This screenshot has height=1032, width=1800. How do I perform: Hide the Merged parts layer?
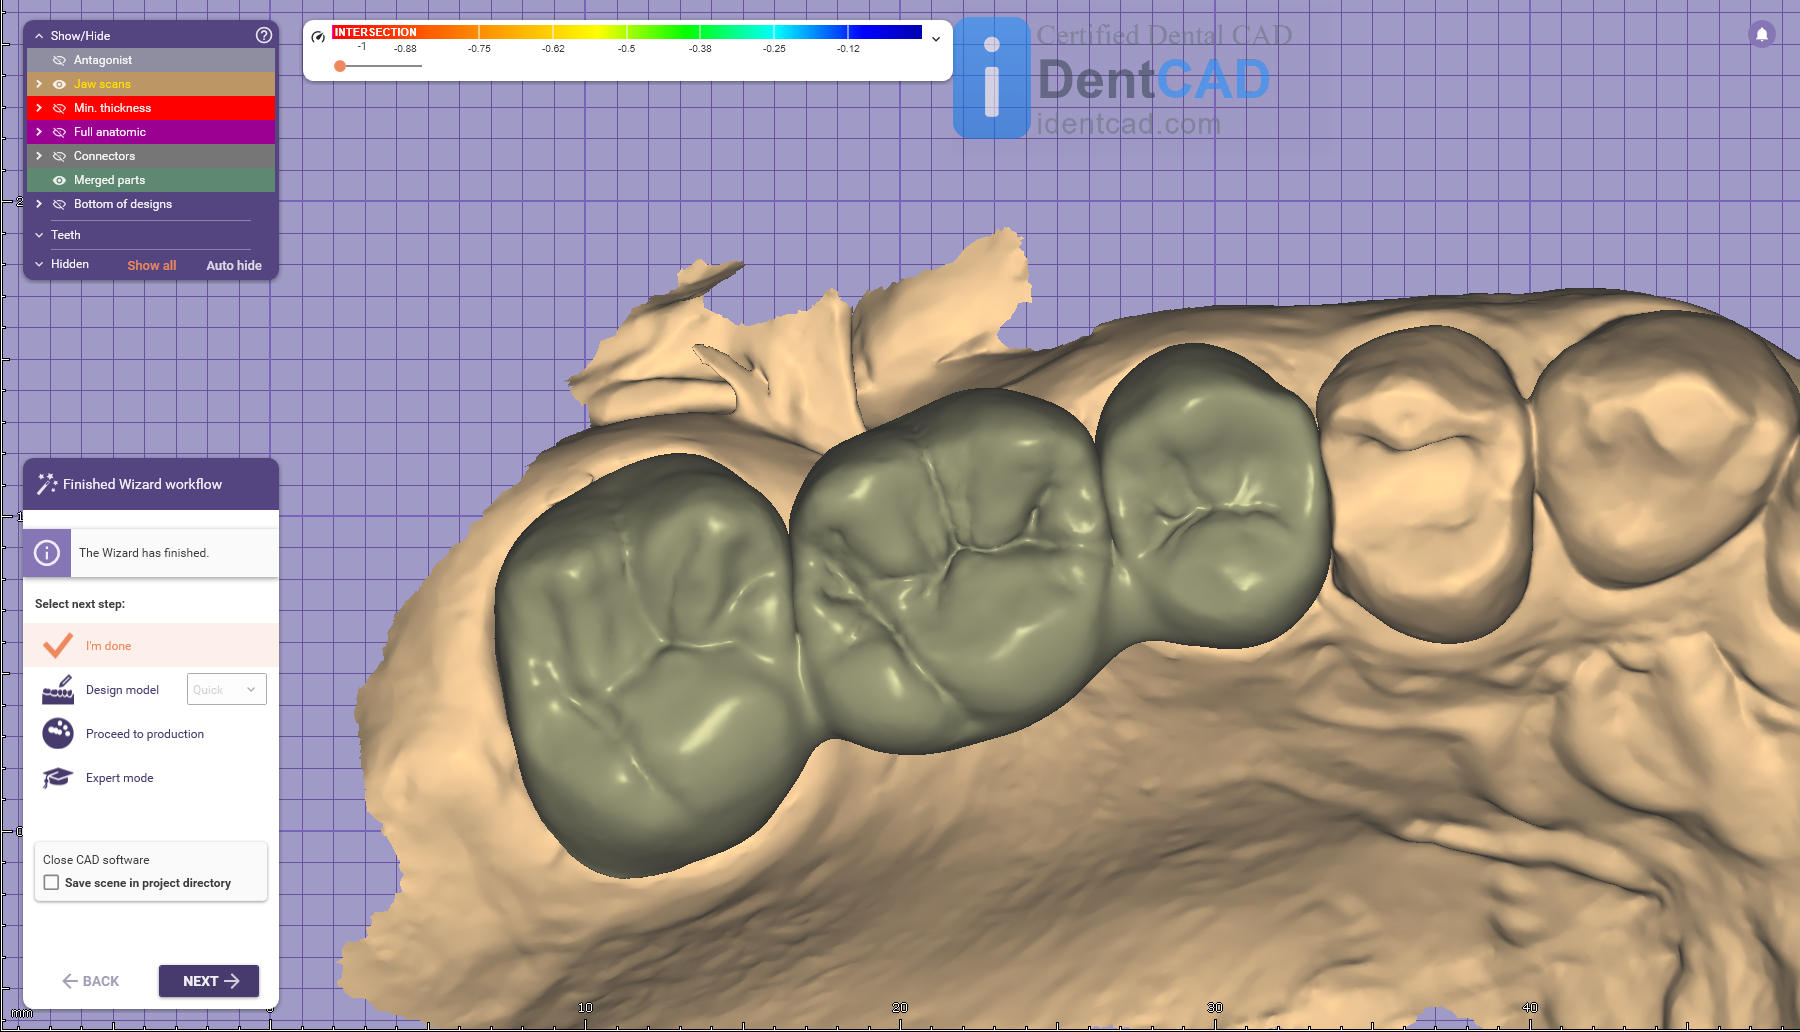(59, 180)
